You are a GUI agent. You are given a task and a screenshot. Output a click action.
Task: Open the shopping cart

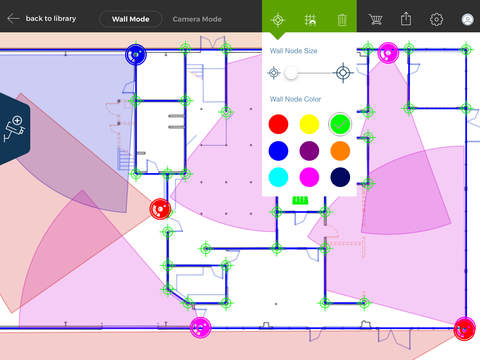pyautogui.click(x=375, y=19)
